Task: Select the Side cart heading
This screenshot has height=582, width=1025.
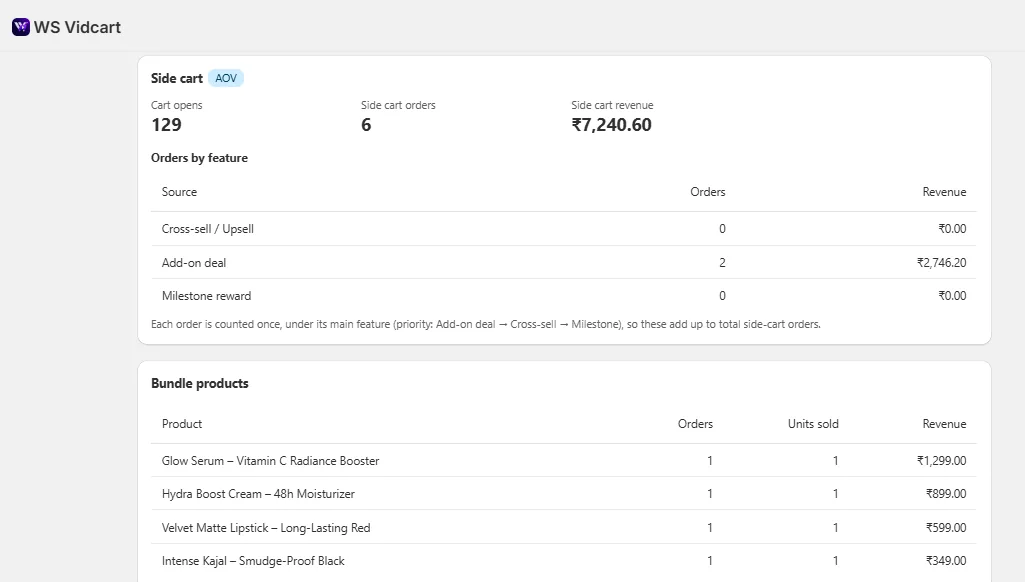Action: (x=176, y=78)
